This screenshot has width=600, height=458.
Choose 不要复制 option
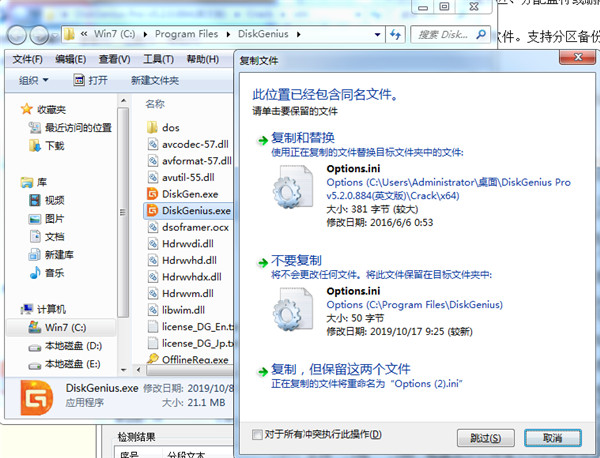(296, 261)
